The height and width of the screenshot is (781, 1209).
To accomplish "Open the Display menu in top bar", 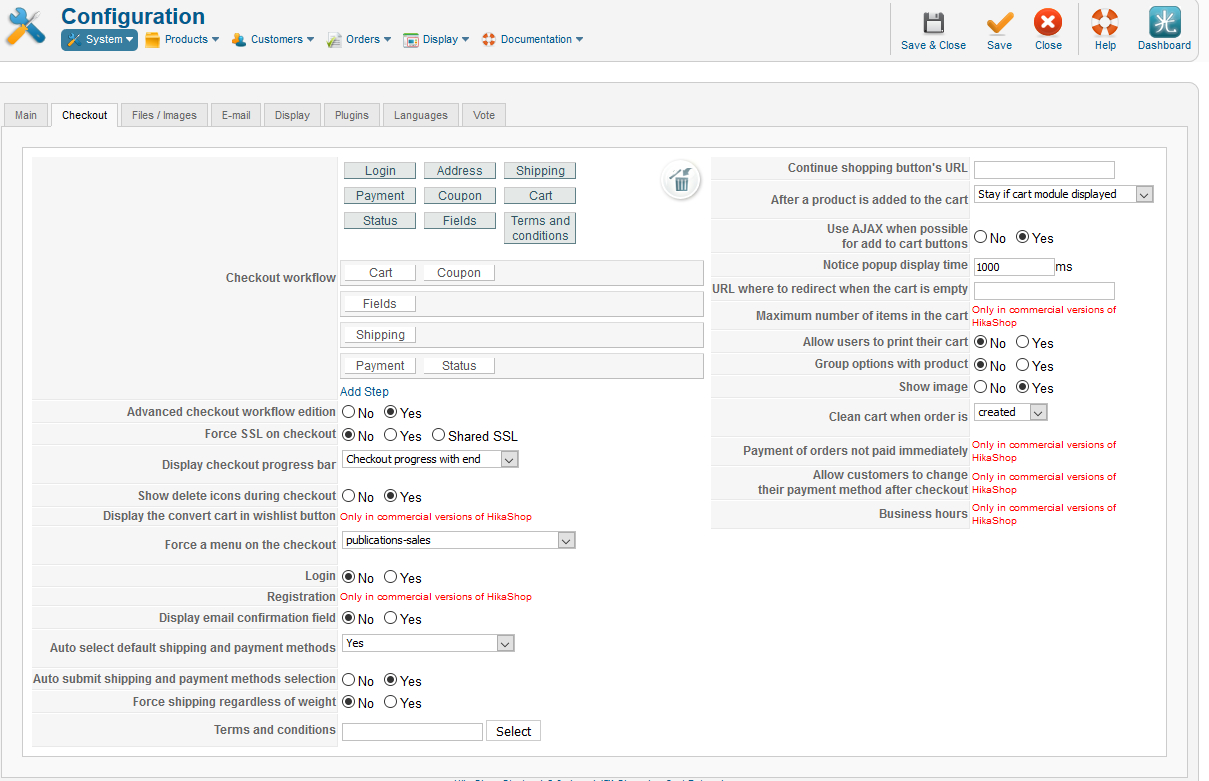I will tap(437, 40).
